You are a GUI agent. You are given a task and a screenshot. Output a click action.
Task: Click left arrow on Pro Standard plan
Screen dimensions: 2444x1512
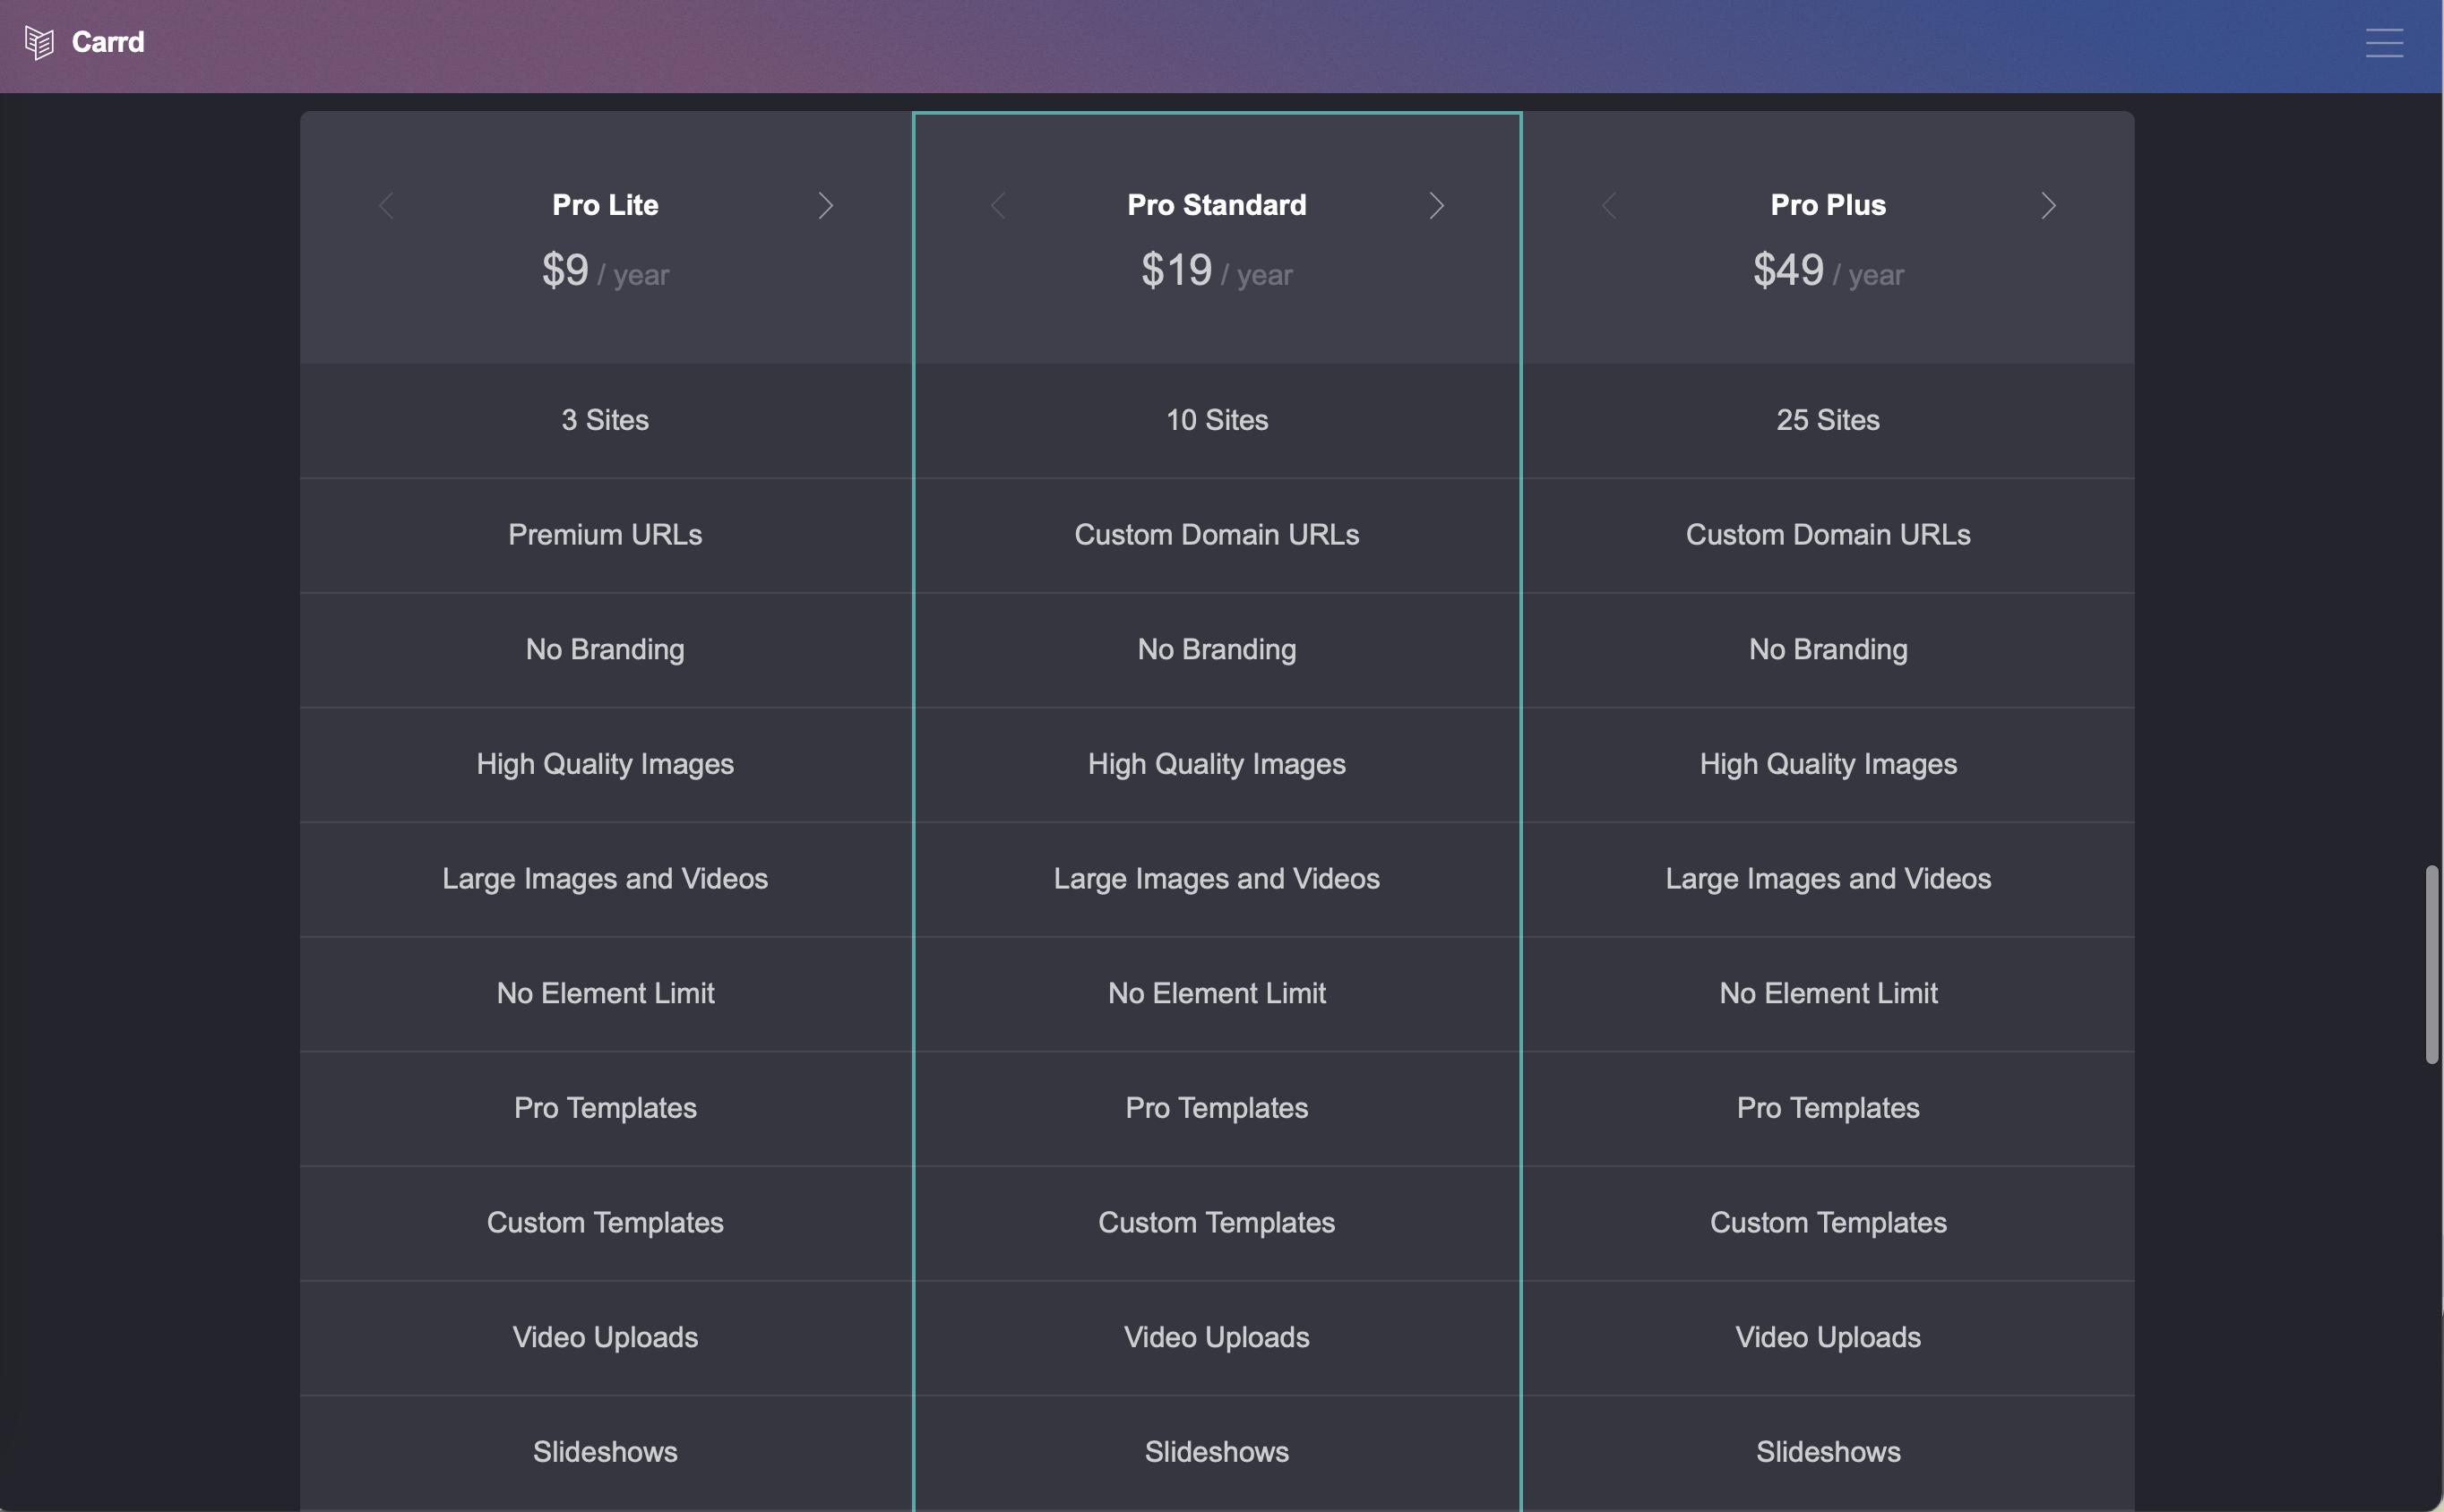pyautogui.click(x=998, y=206)
